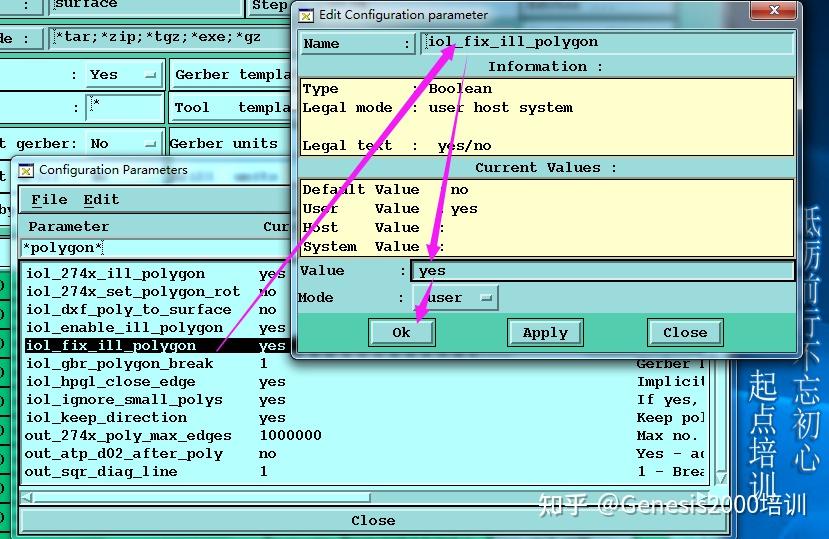The height and width of the screenshot is (539, 829).
Task: Click the Name field showing iol_fix_ill_polygon
Action: pos(607,42)
